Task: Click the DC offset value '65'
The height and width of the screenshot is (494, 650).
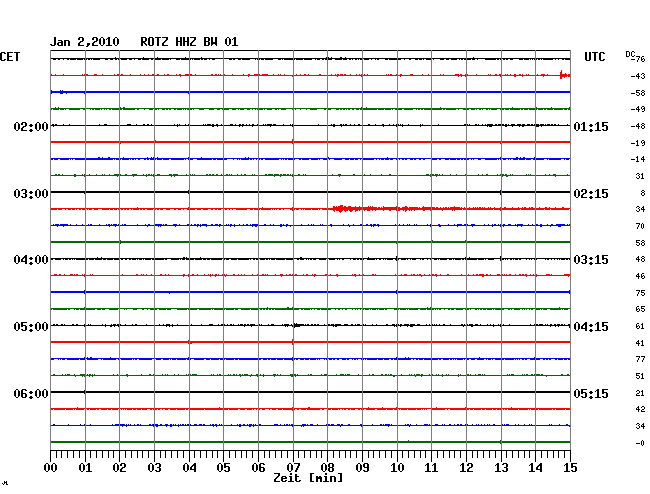Action: pos(640,309)
